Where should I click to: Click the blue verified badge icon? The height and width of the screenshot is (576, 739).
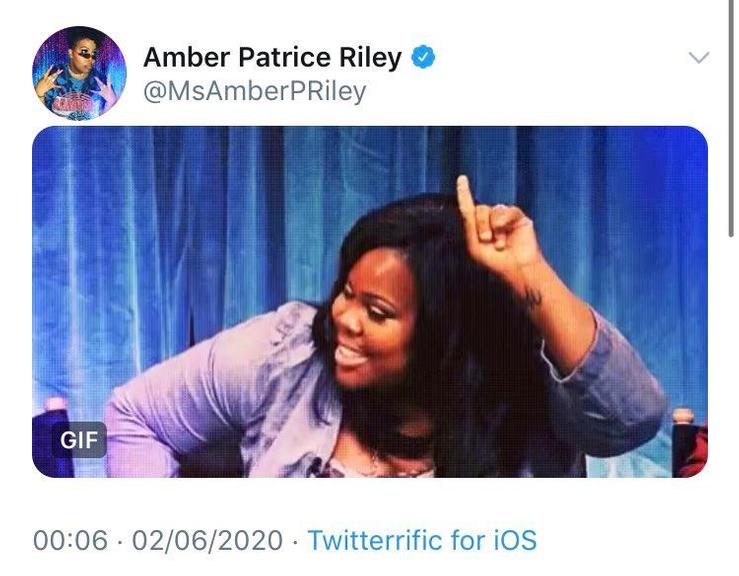(423, 57)
